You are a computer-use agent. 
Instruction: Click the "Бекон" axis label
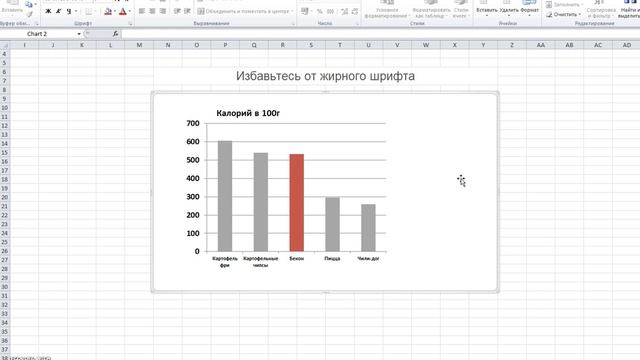click(x=297, y=258)
